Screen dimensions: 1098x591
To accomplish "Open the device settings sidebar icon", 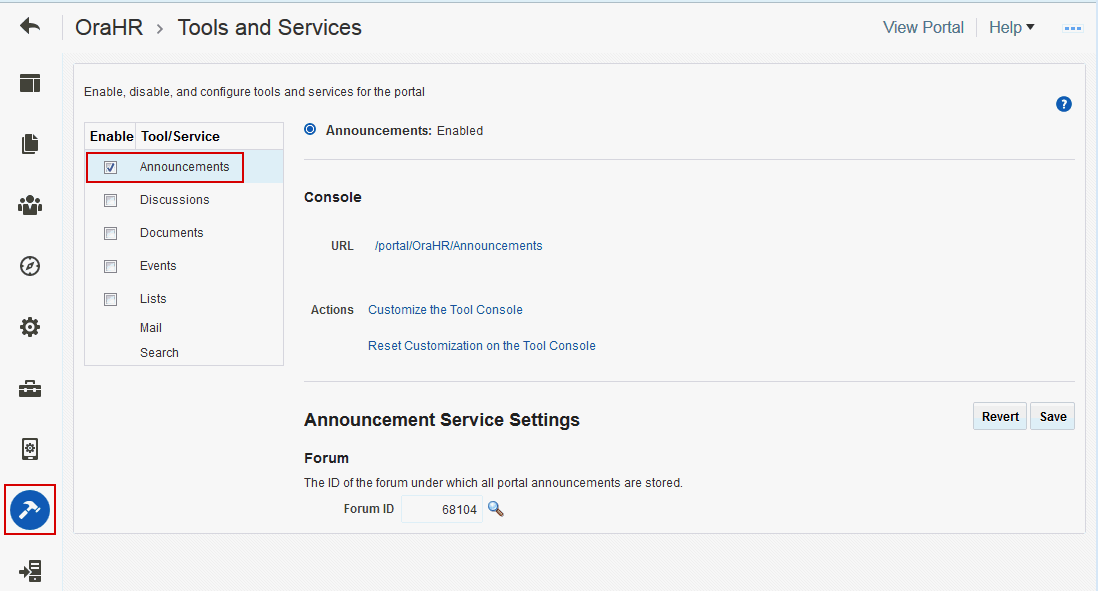I will (30, 449).
